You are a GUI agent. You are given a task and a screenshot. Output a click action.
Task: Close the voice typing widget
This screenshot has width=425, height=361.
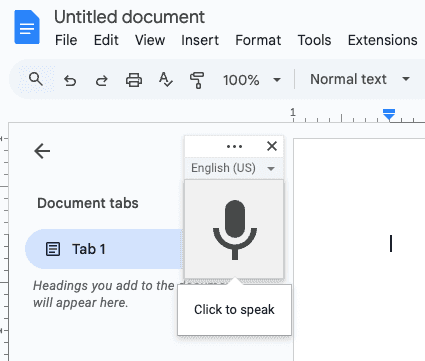(x=272, y=146)
